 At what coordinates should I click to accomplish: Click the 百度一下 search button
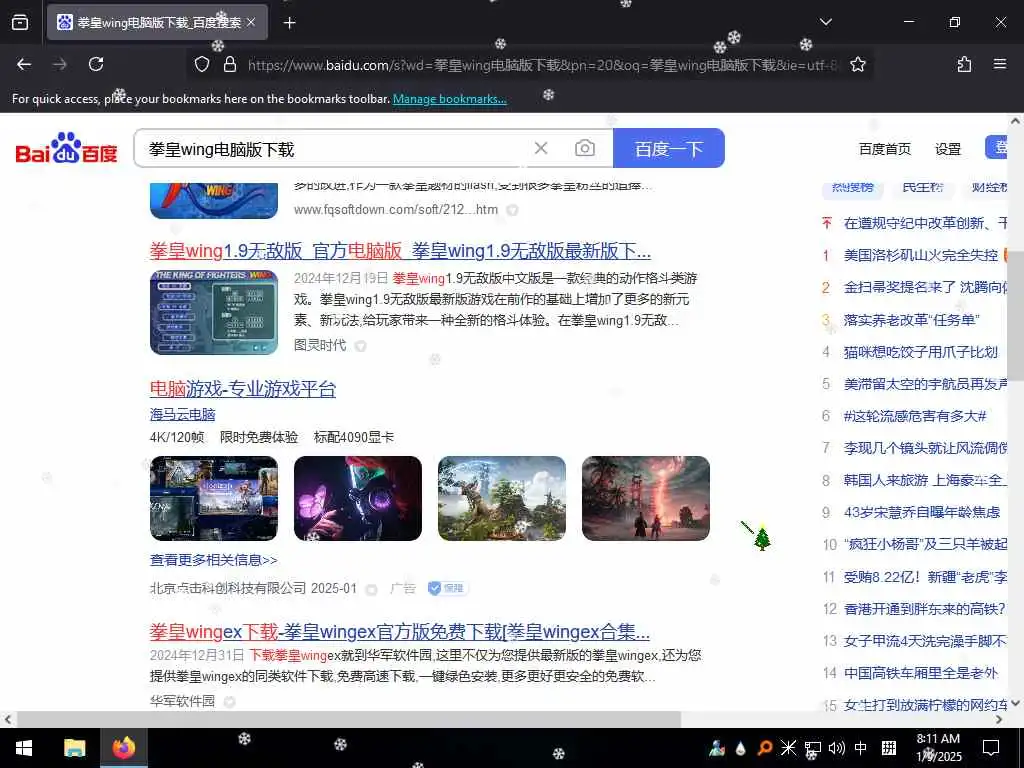pos(669,148)
